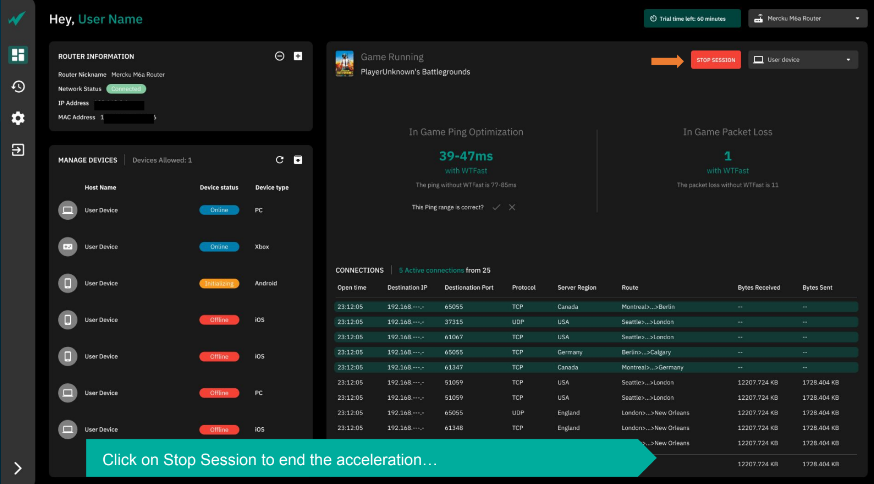Open the dashboard view in the sidebar
The width and height of the screenshot is (874, 484).
coord(18,55)
